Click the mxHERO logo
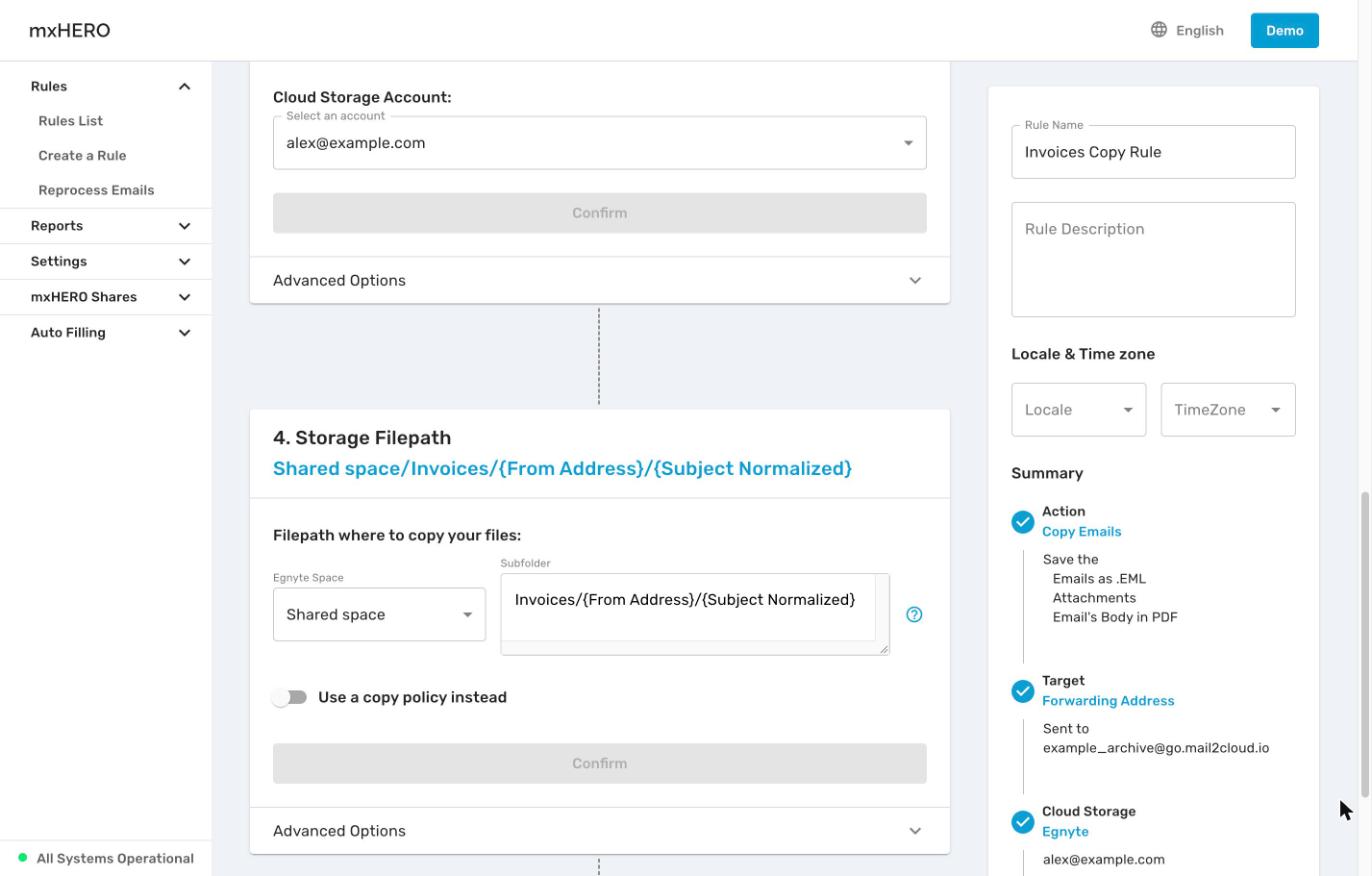The width and height of the screenshot is (1372, 876). click(x=70, y=30)
